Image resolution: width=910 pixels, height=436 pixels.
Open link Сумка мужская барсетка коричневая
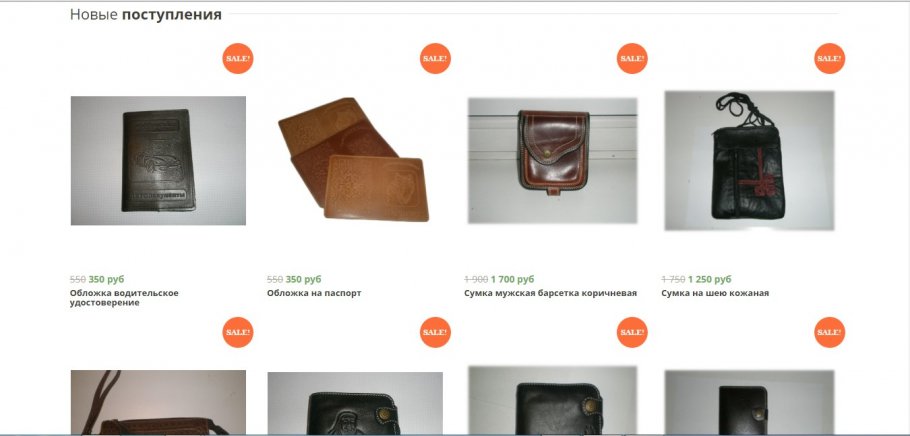point(551,293)
